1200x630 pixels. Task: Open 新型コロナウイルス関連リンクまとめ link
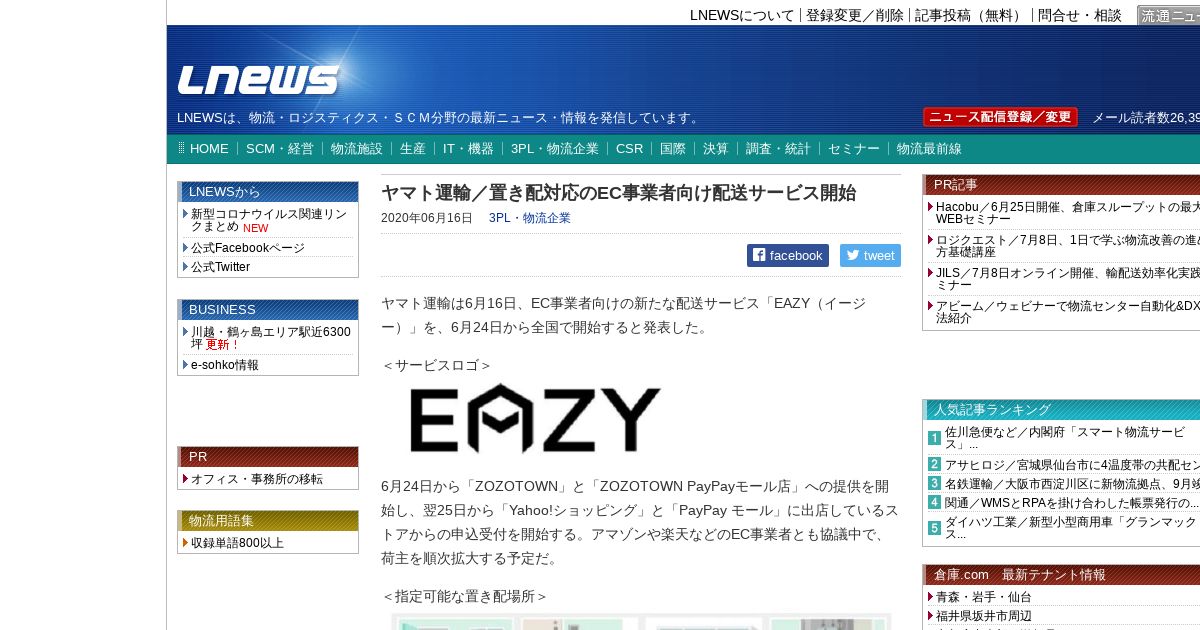(268, 220)
